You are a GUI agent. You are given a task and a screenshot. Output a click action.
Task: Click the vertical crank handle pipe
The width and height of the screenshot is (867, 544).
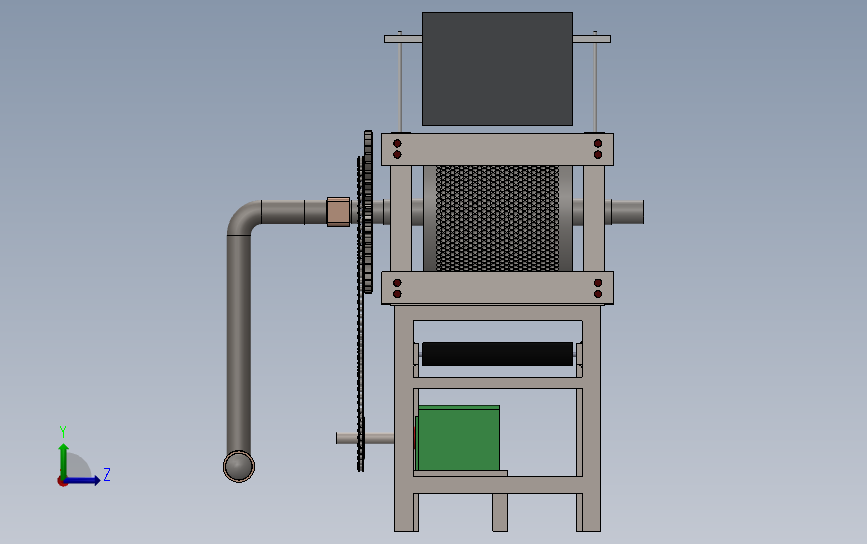point(239,343)
